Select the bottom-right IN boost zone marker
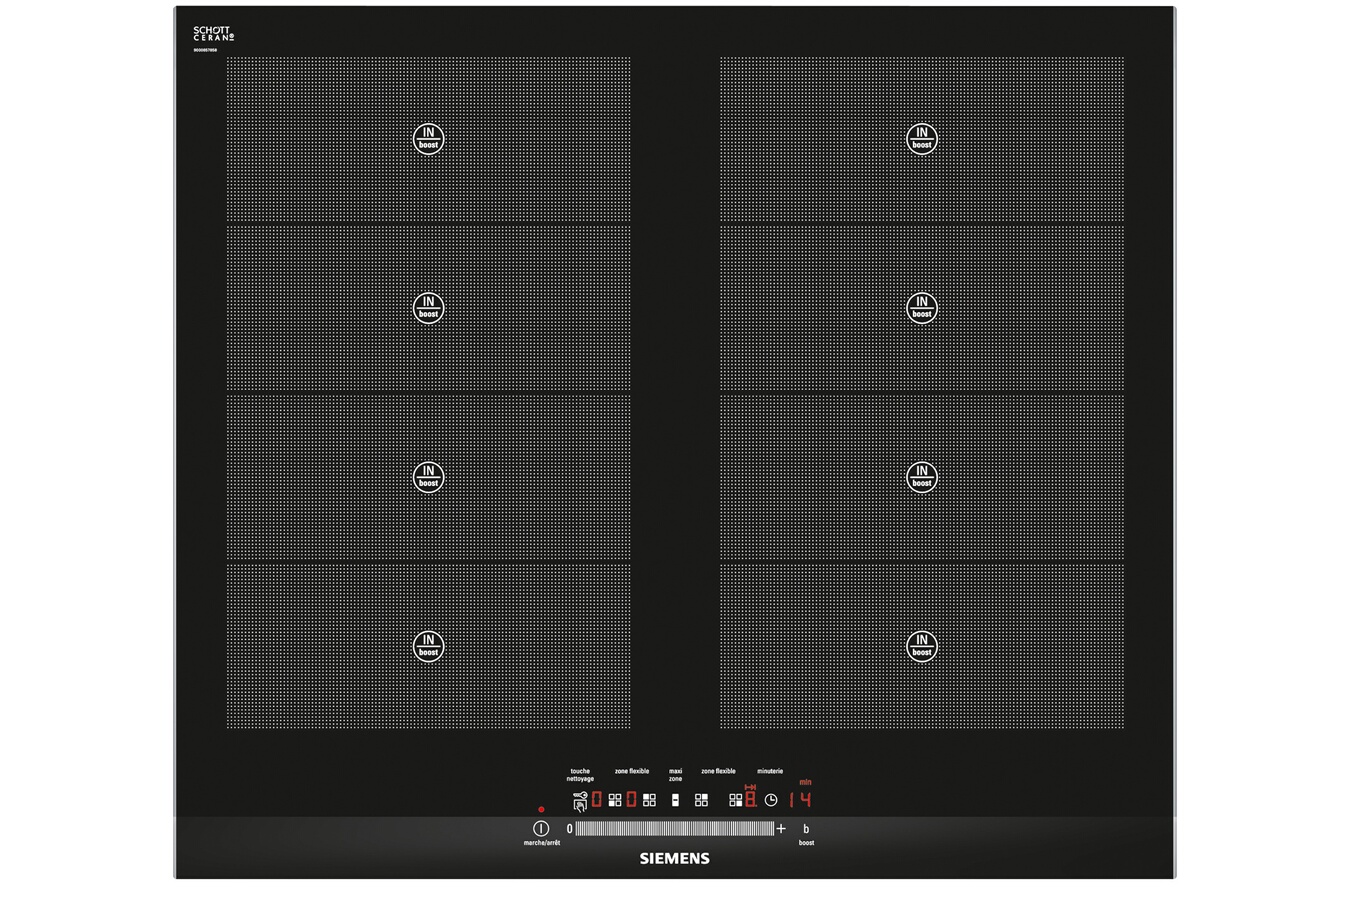Viewport: 1355px width, 900px height. pos(921,646)
